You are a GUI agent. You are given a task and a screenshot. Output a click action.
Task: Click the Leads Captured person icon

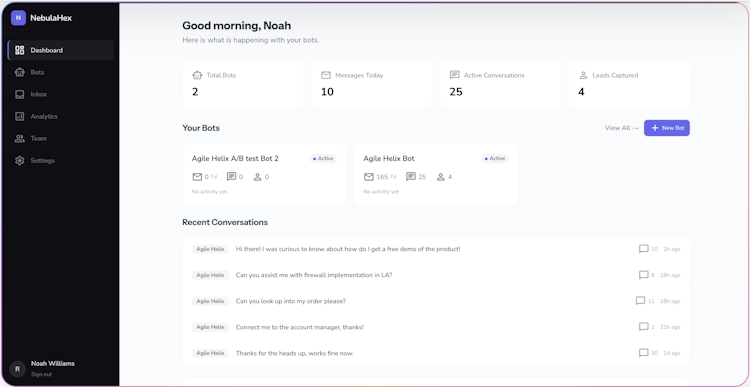tap(583, 75)
